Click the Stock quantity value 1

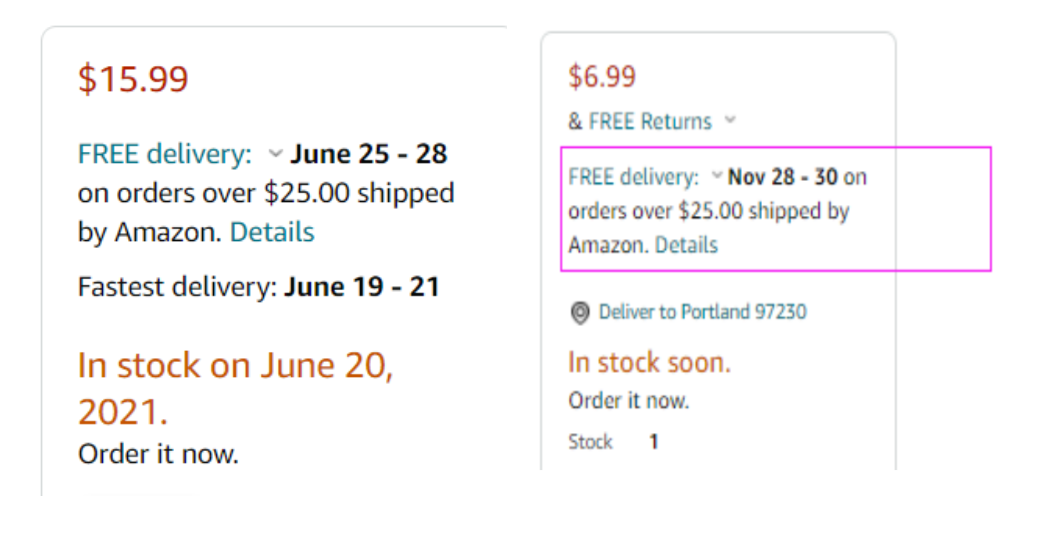coord(653,441)
